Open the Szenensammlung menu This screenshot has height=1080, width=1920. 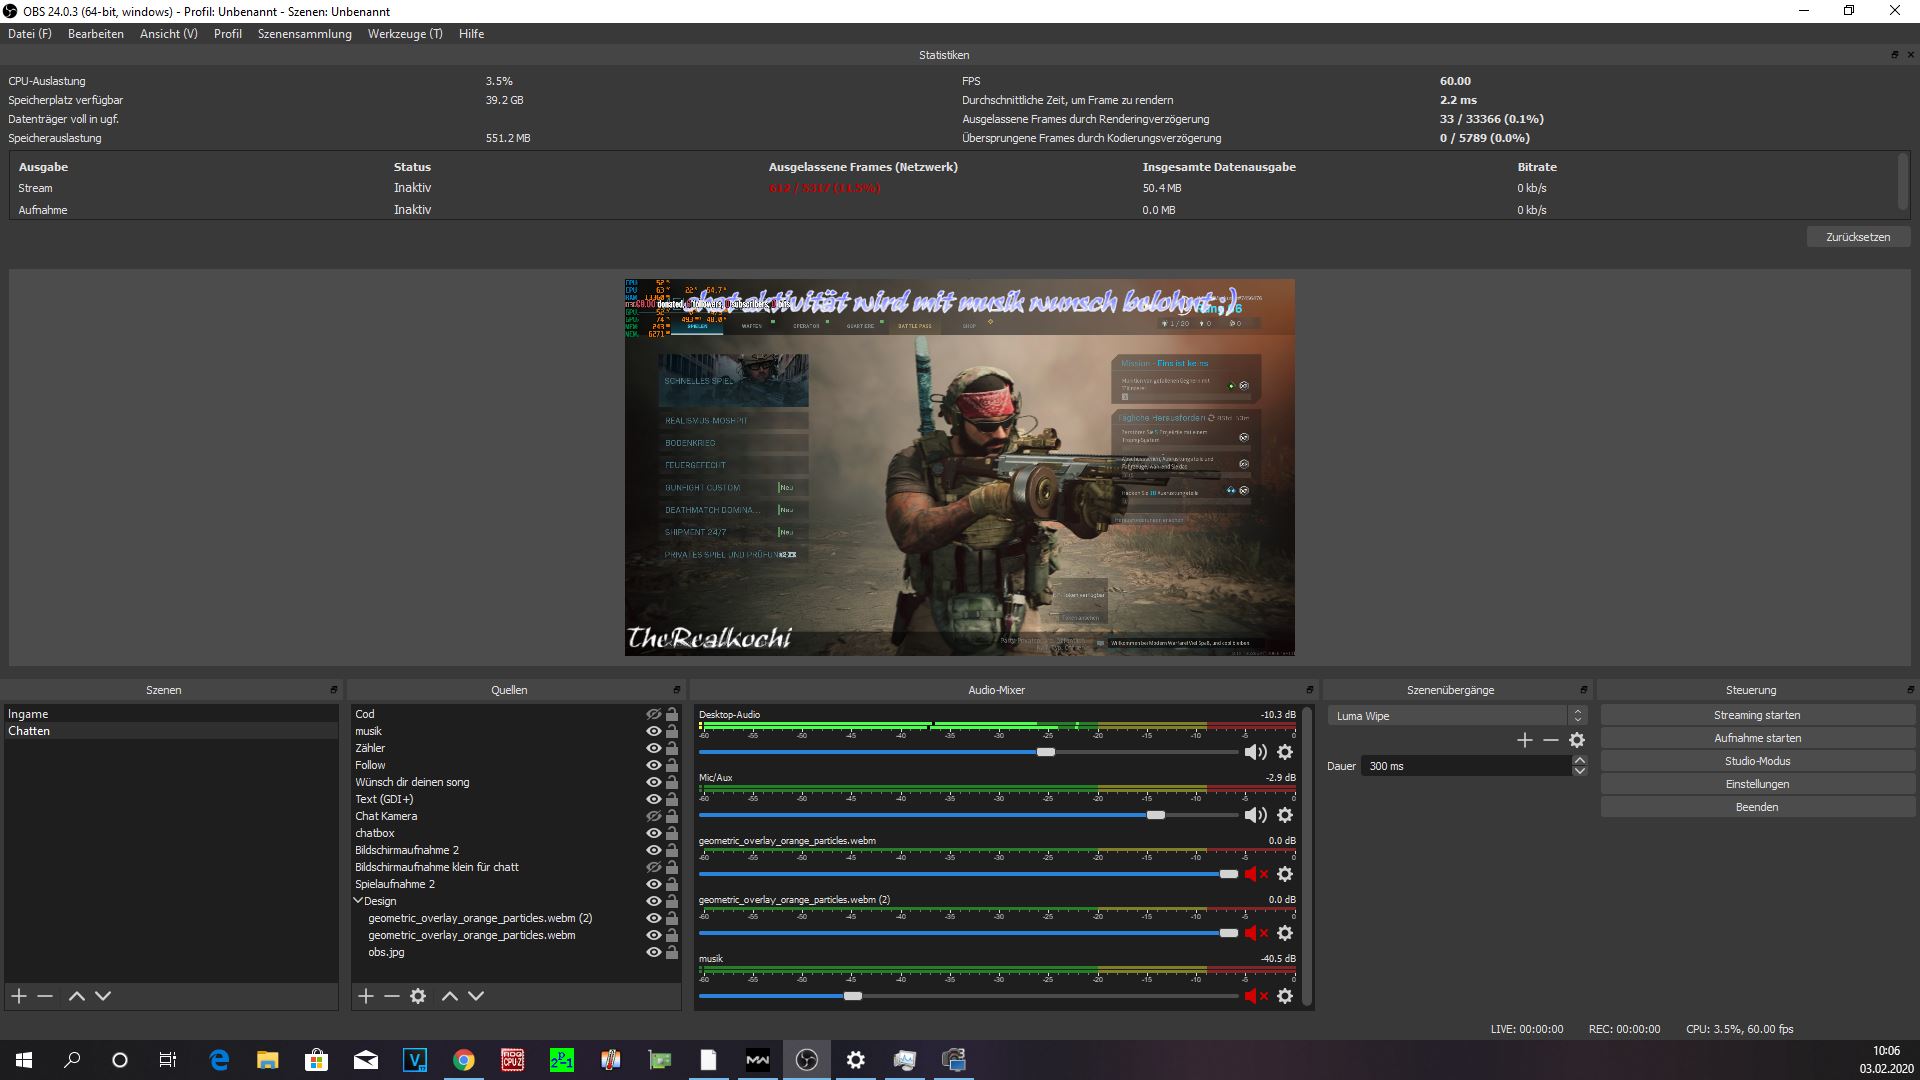[304, 34]
